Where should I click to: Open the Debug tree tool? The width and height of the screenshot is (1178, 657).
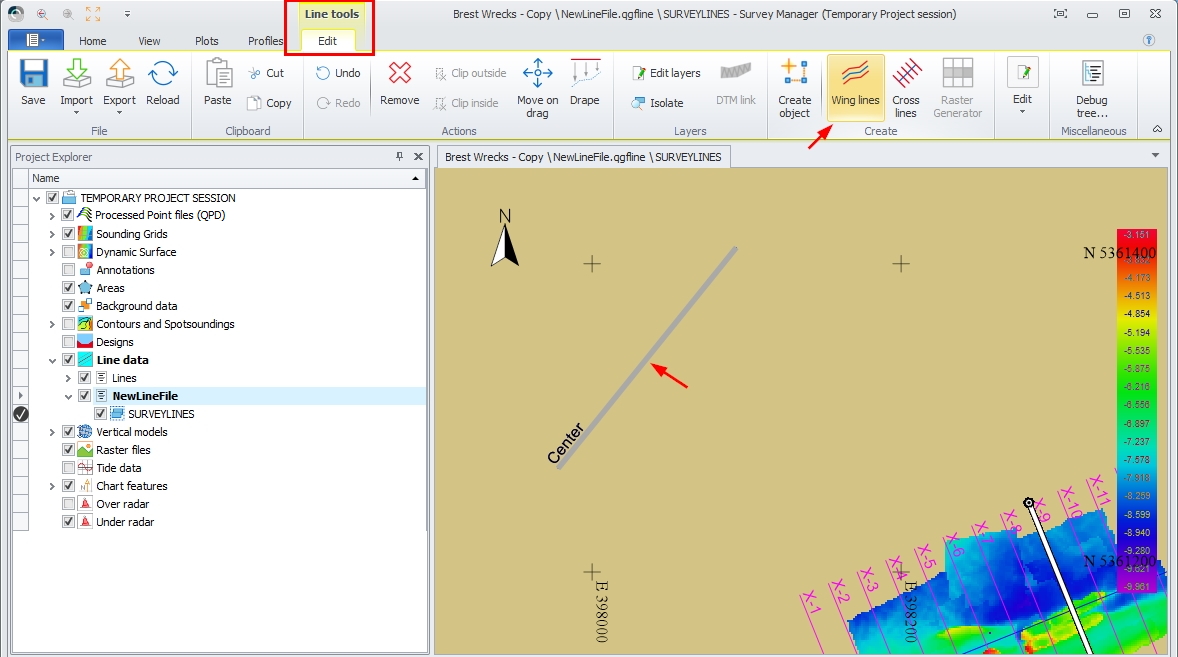1091,86
